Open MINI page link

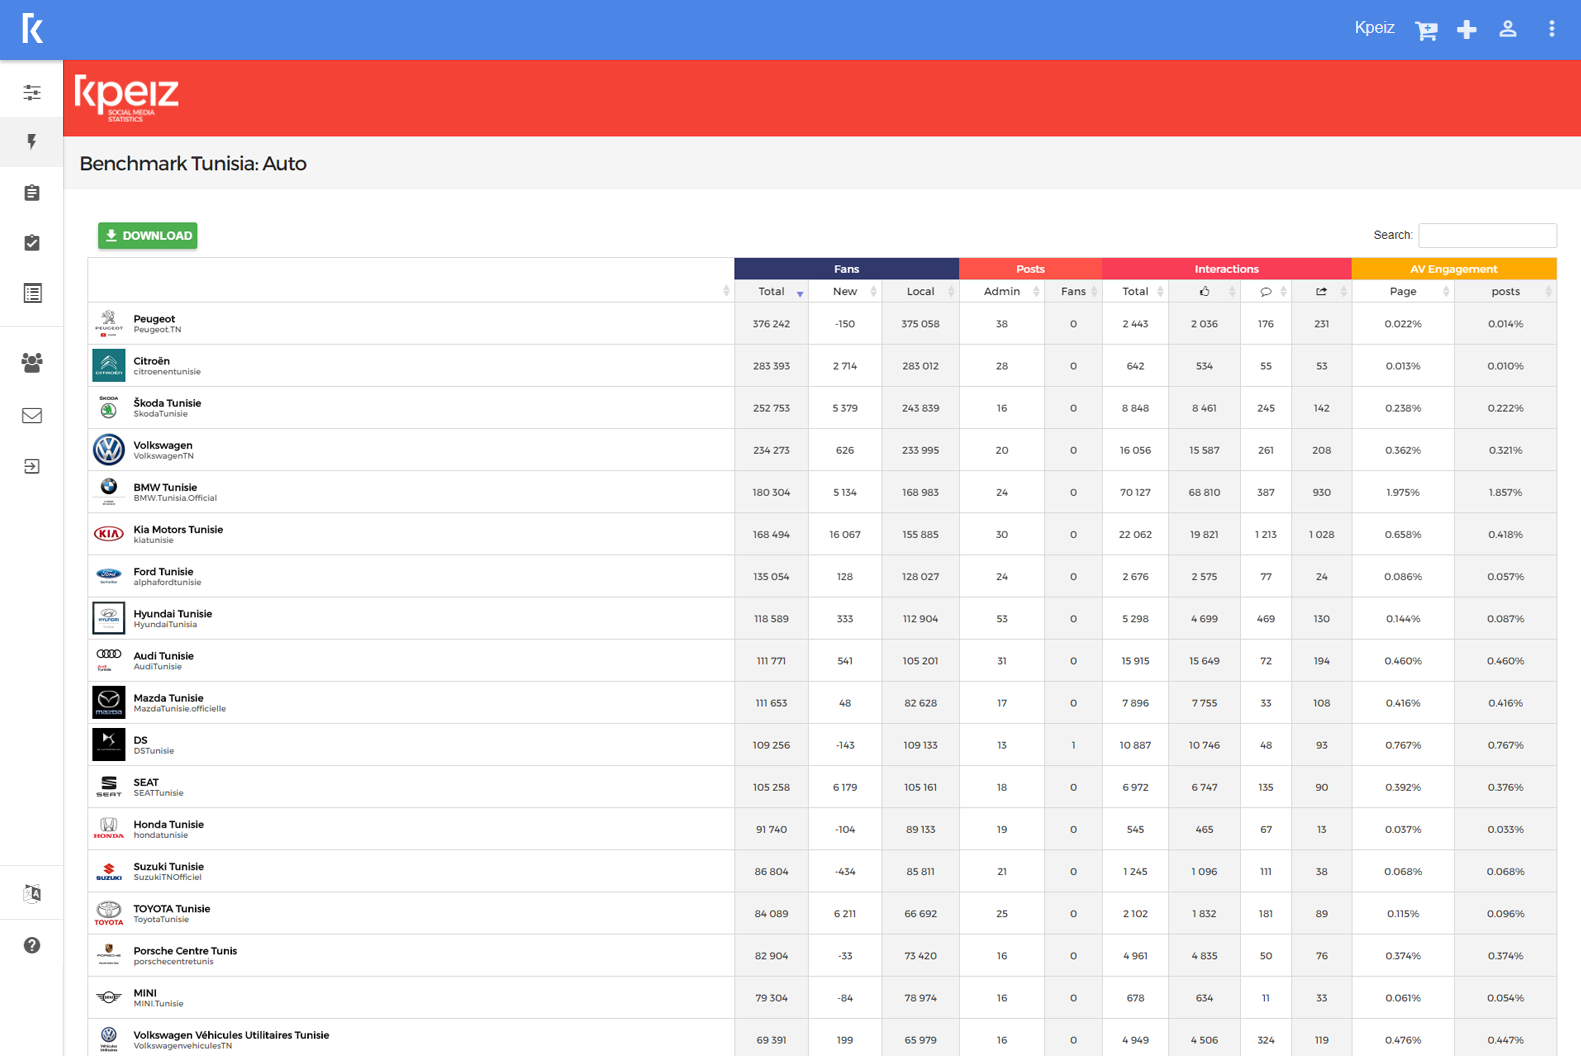pos(145,993)
